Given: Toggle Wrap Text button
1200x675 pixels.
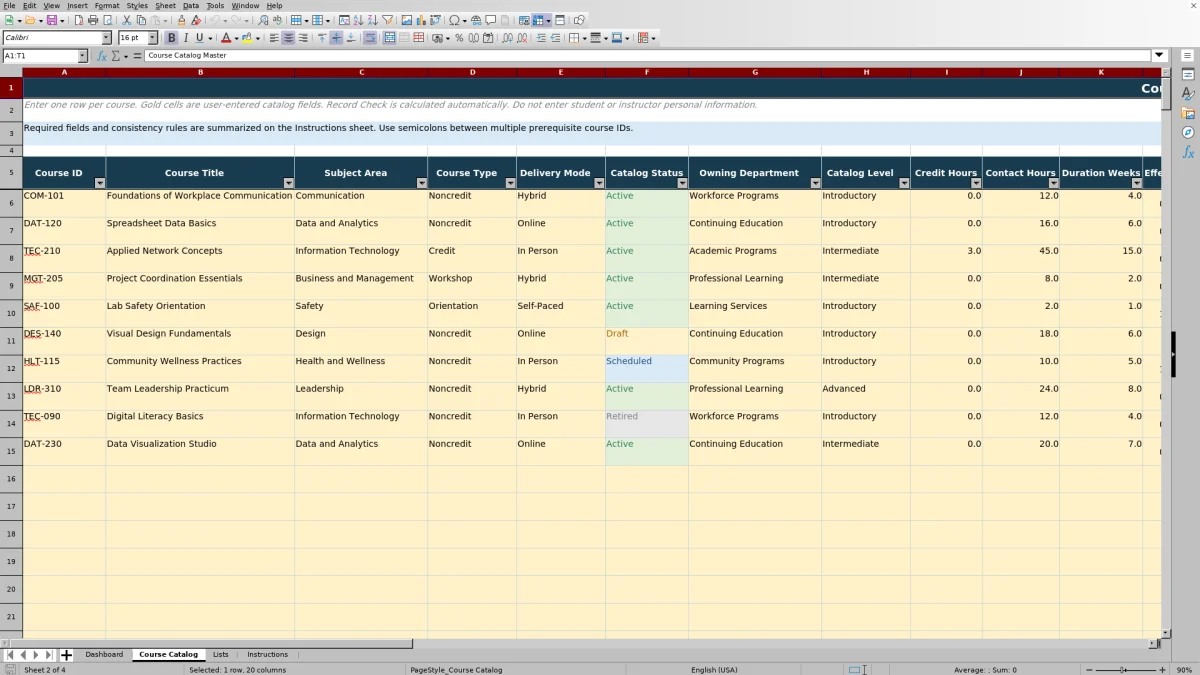Looking at the screenshot, I should 370,38.
